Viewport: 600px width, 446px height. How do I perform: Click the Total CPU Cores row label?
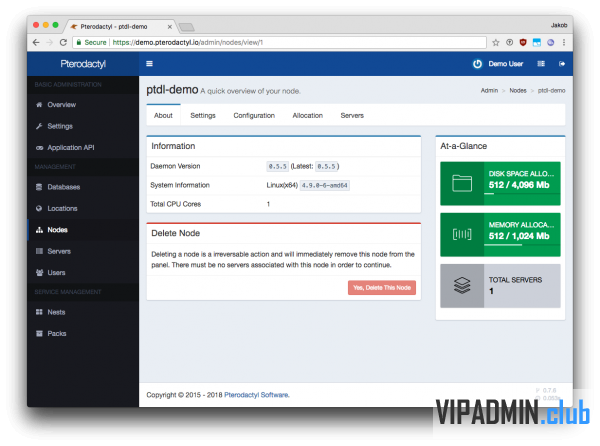pyautogui.click(x=176, y=204)
